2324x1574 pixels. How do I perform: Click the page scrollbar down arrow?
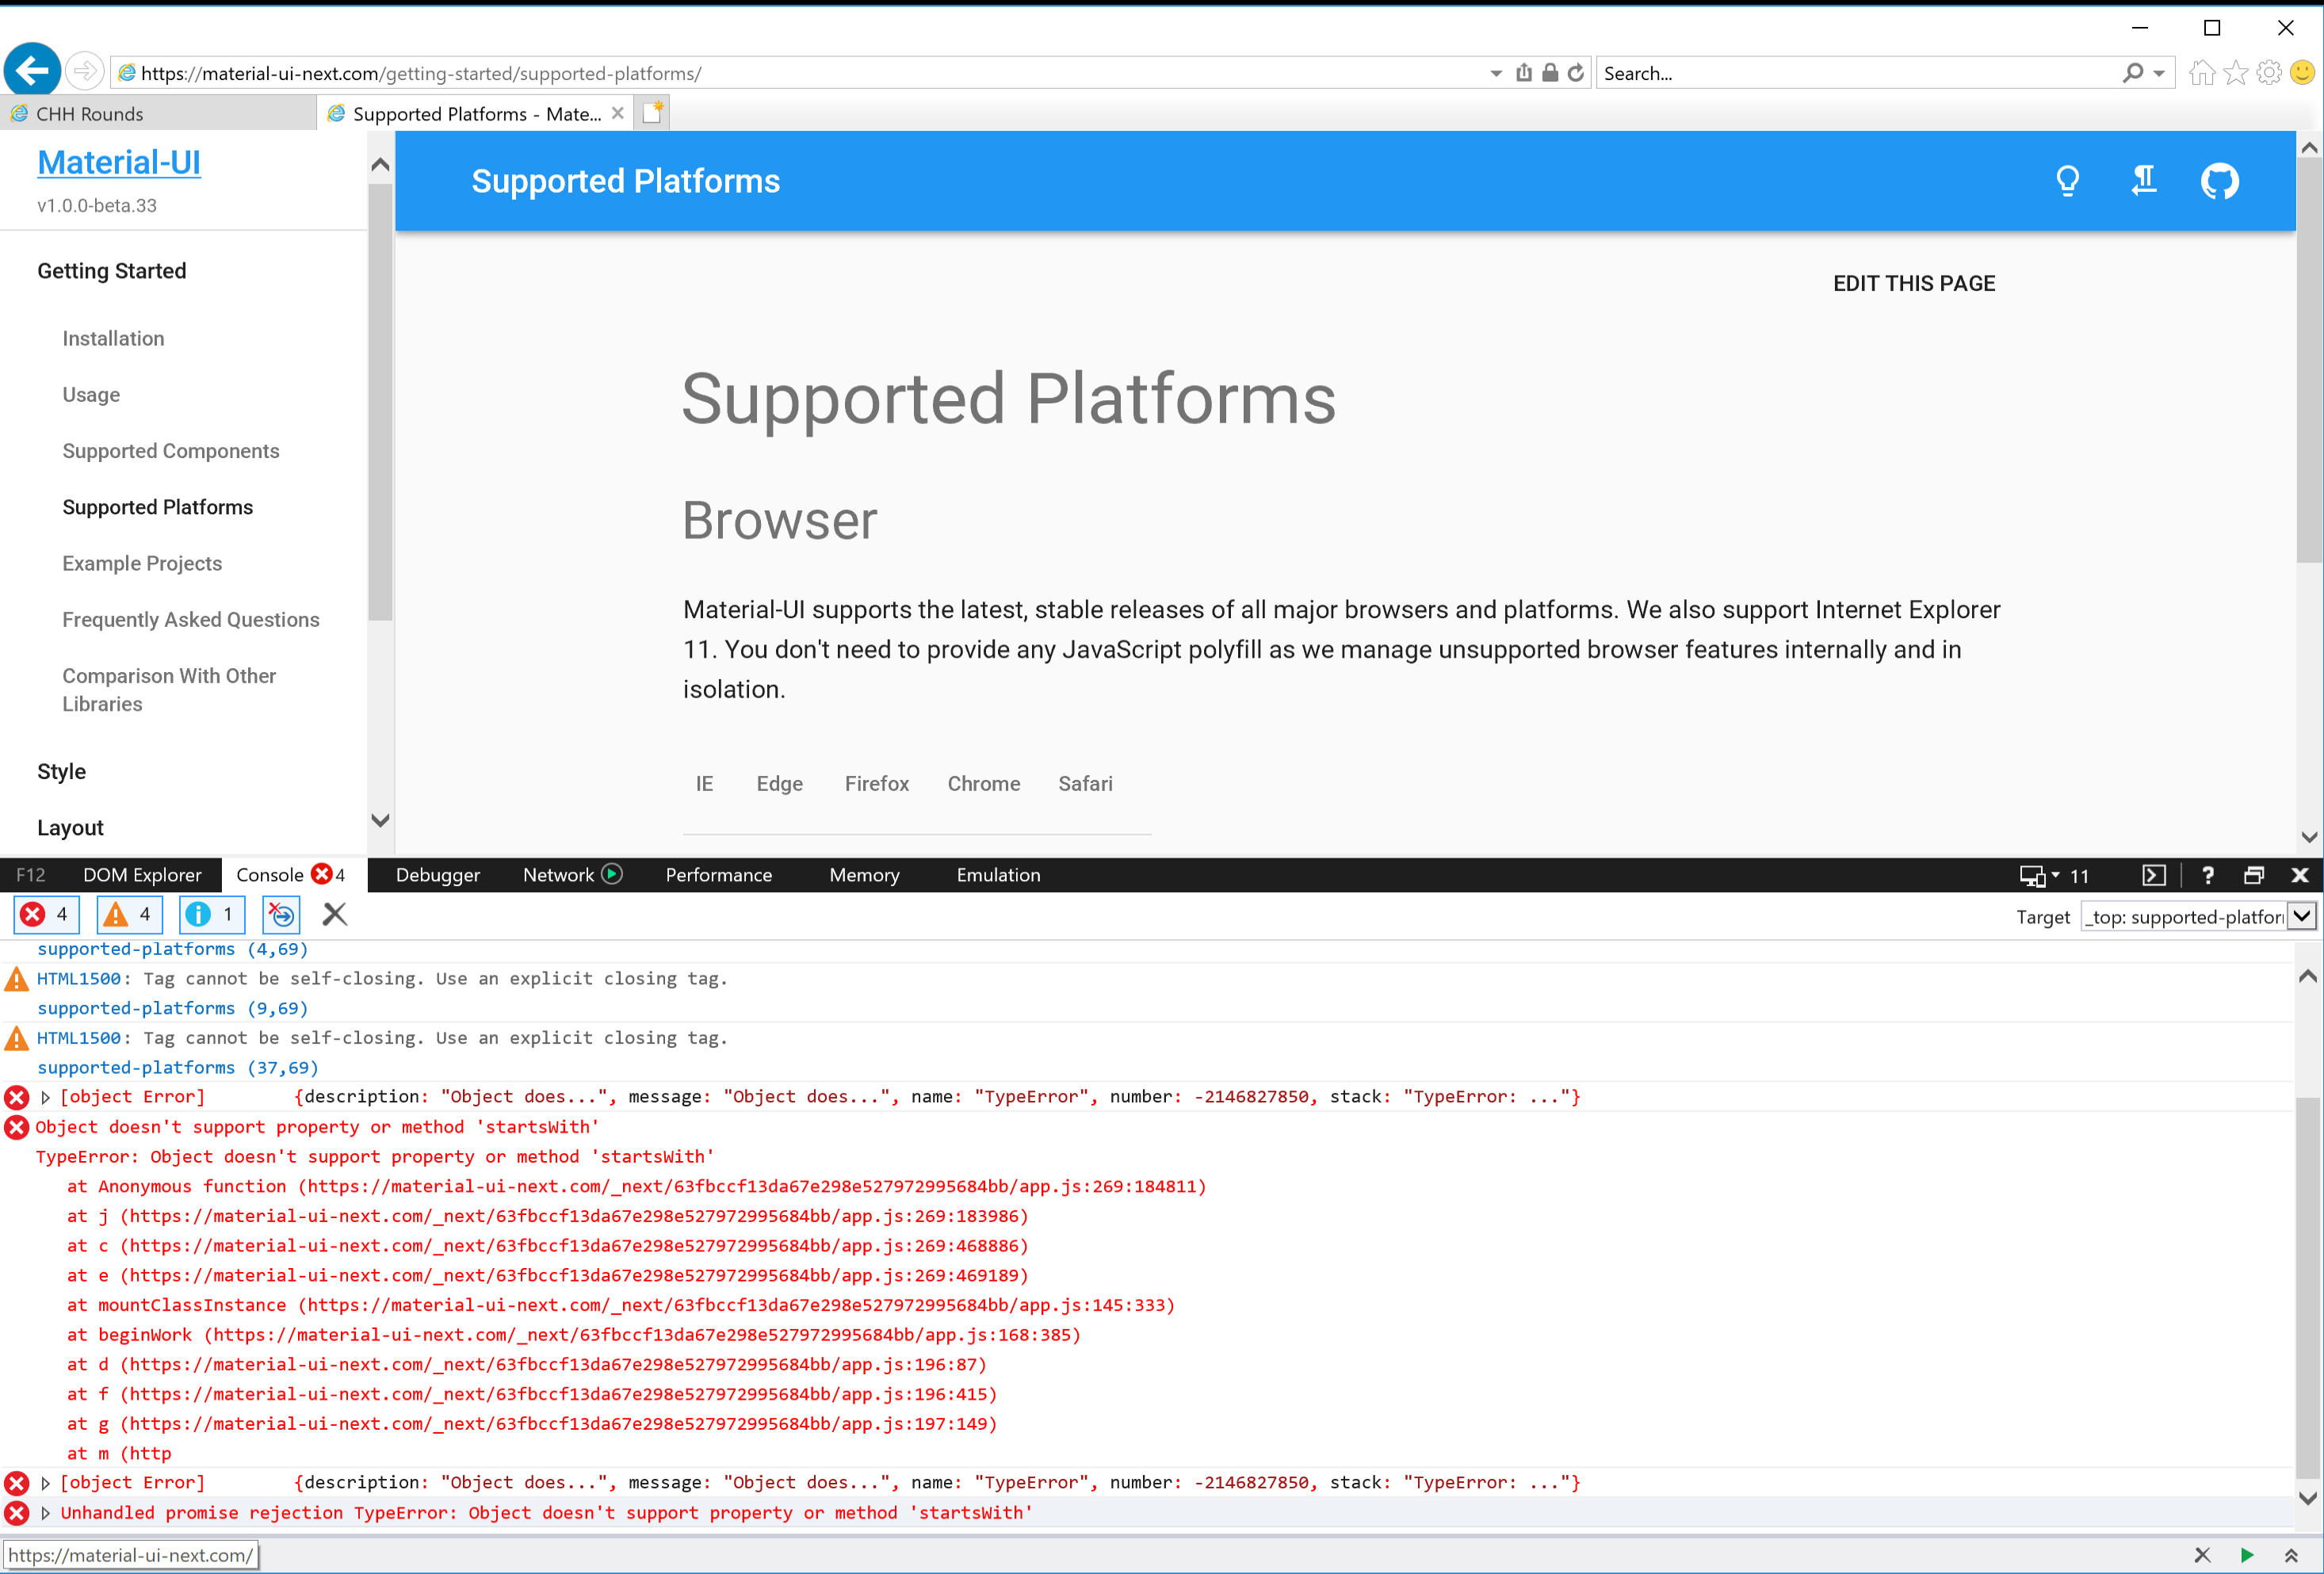2309,837
